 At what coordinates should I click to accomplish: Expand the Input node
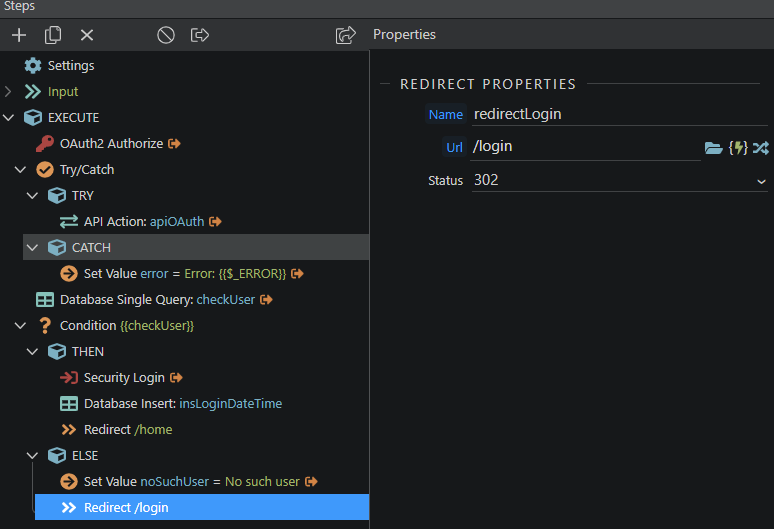8,92
